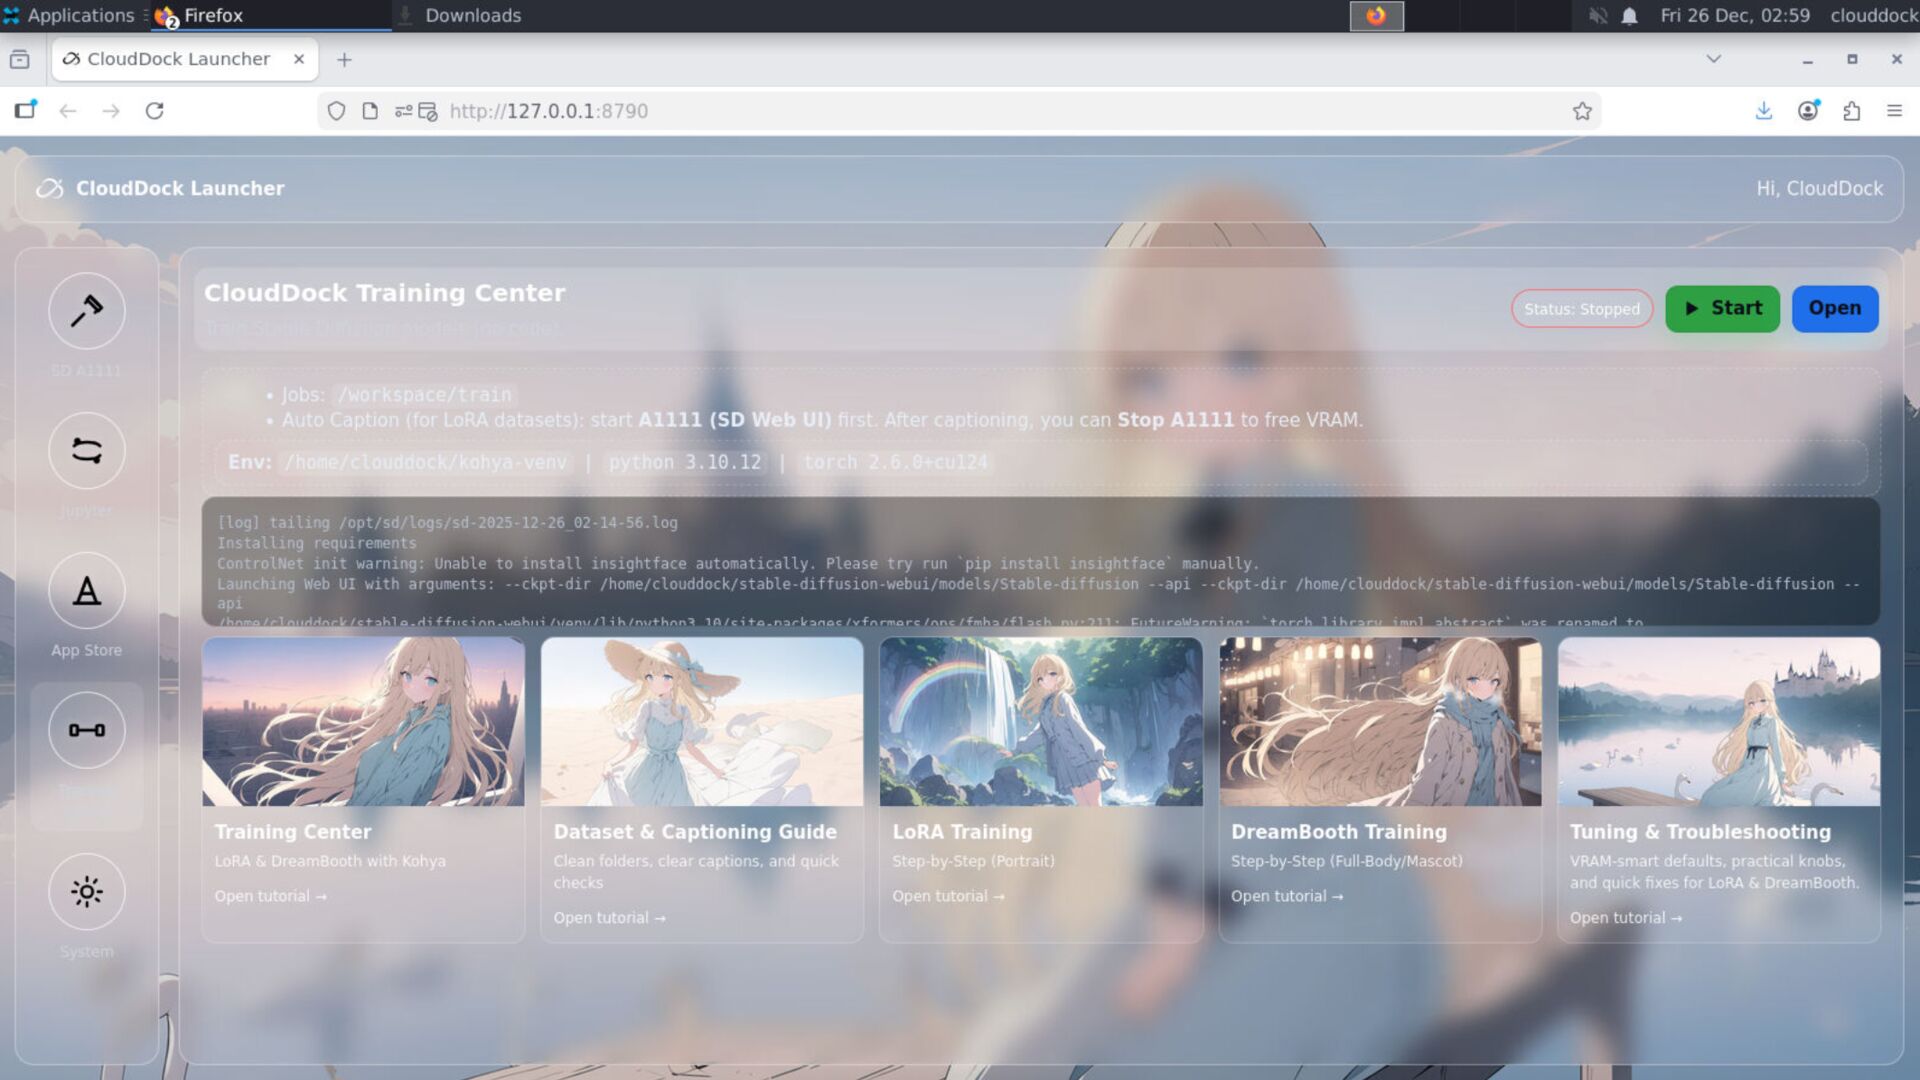Select SD A1111 in the sidebar
The height and width of the screenshot is (1080, 1920).
(86, 311)
